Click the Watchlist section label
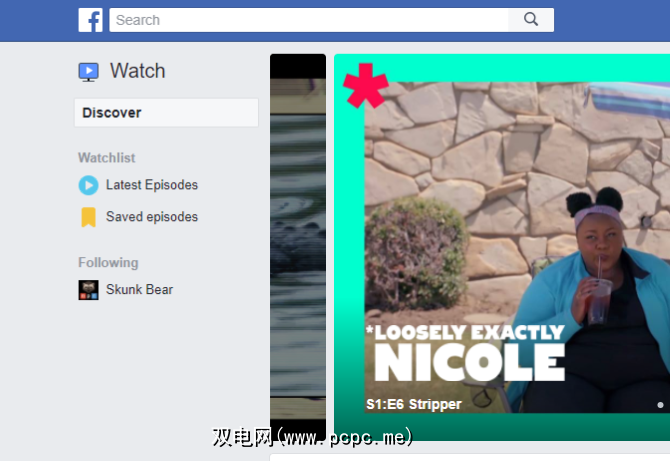This screenshot has width=670, height=461. (106, 158)
